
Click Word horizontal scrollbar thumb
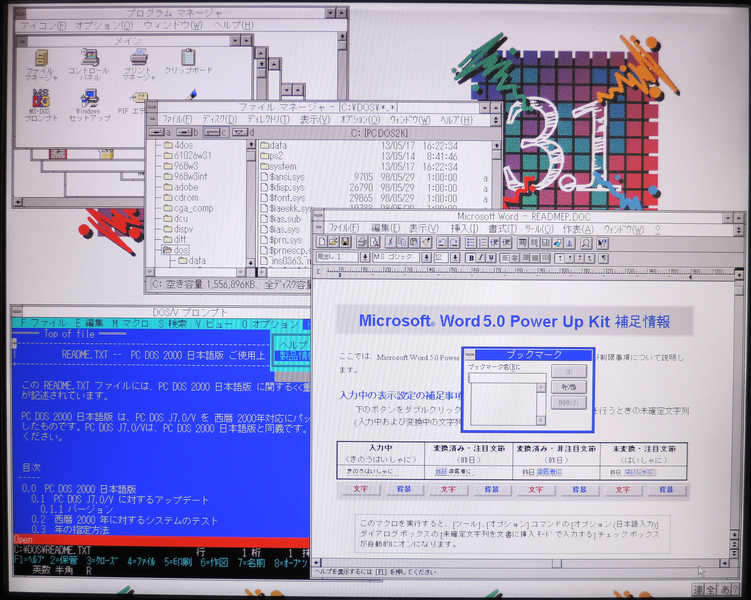(x=557, y=563)
